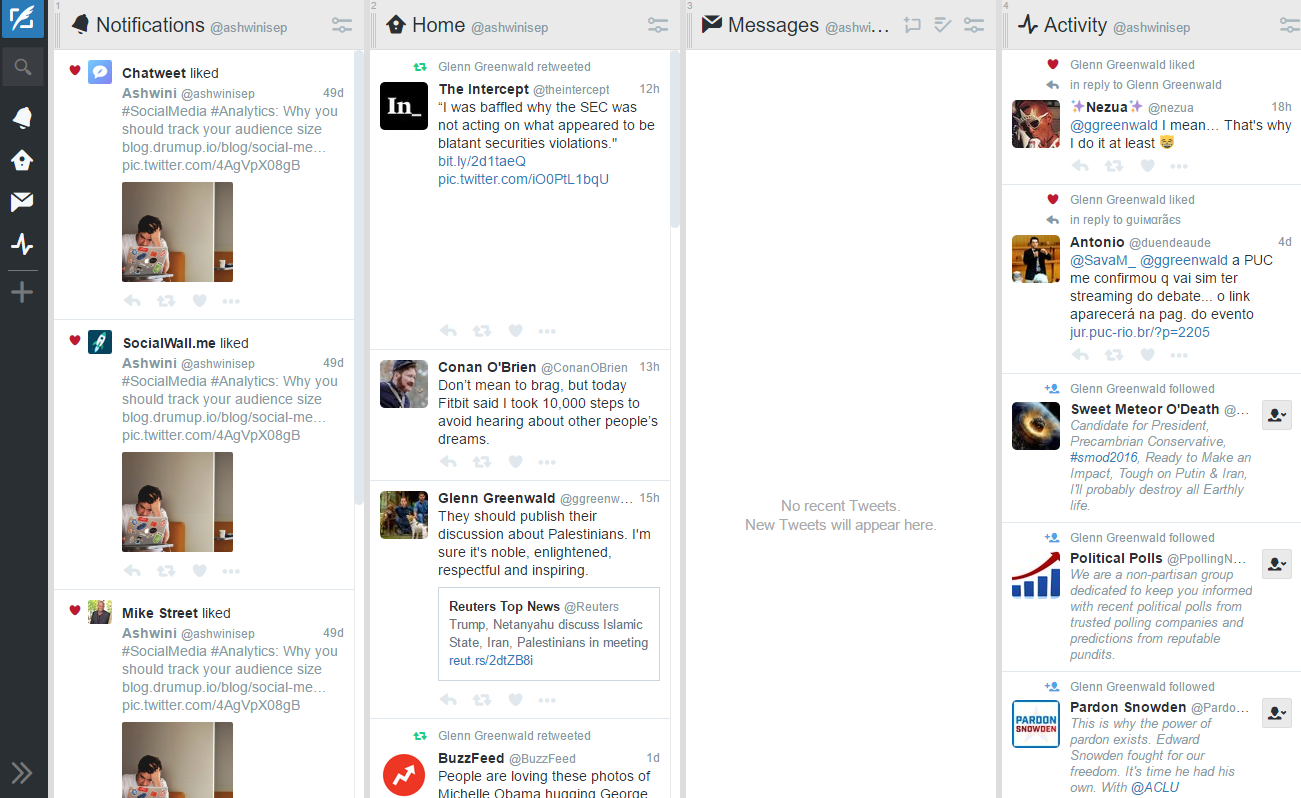Open Notifications column settings
Screen dimensions: 1301x798
pyautogui.click(x=342, y=26)
